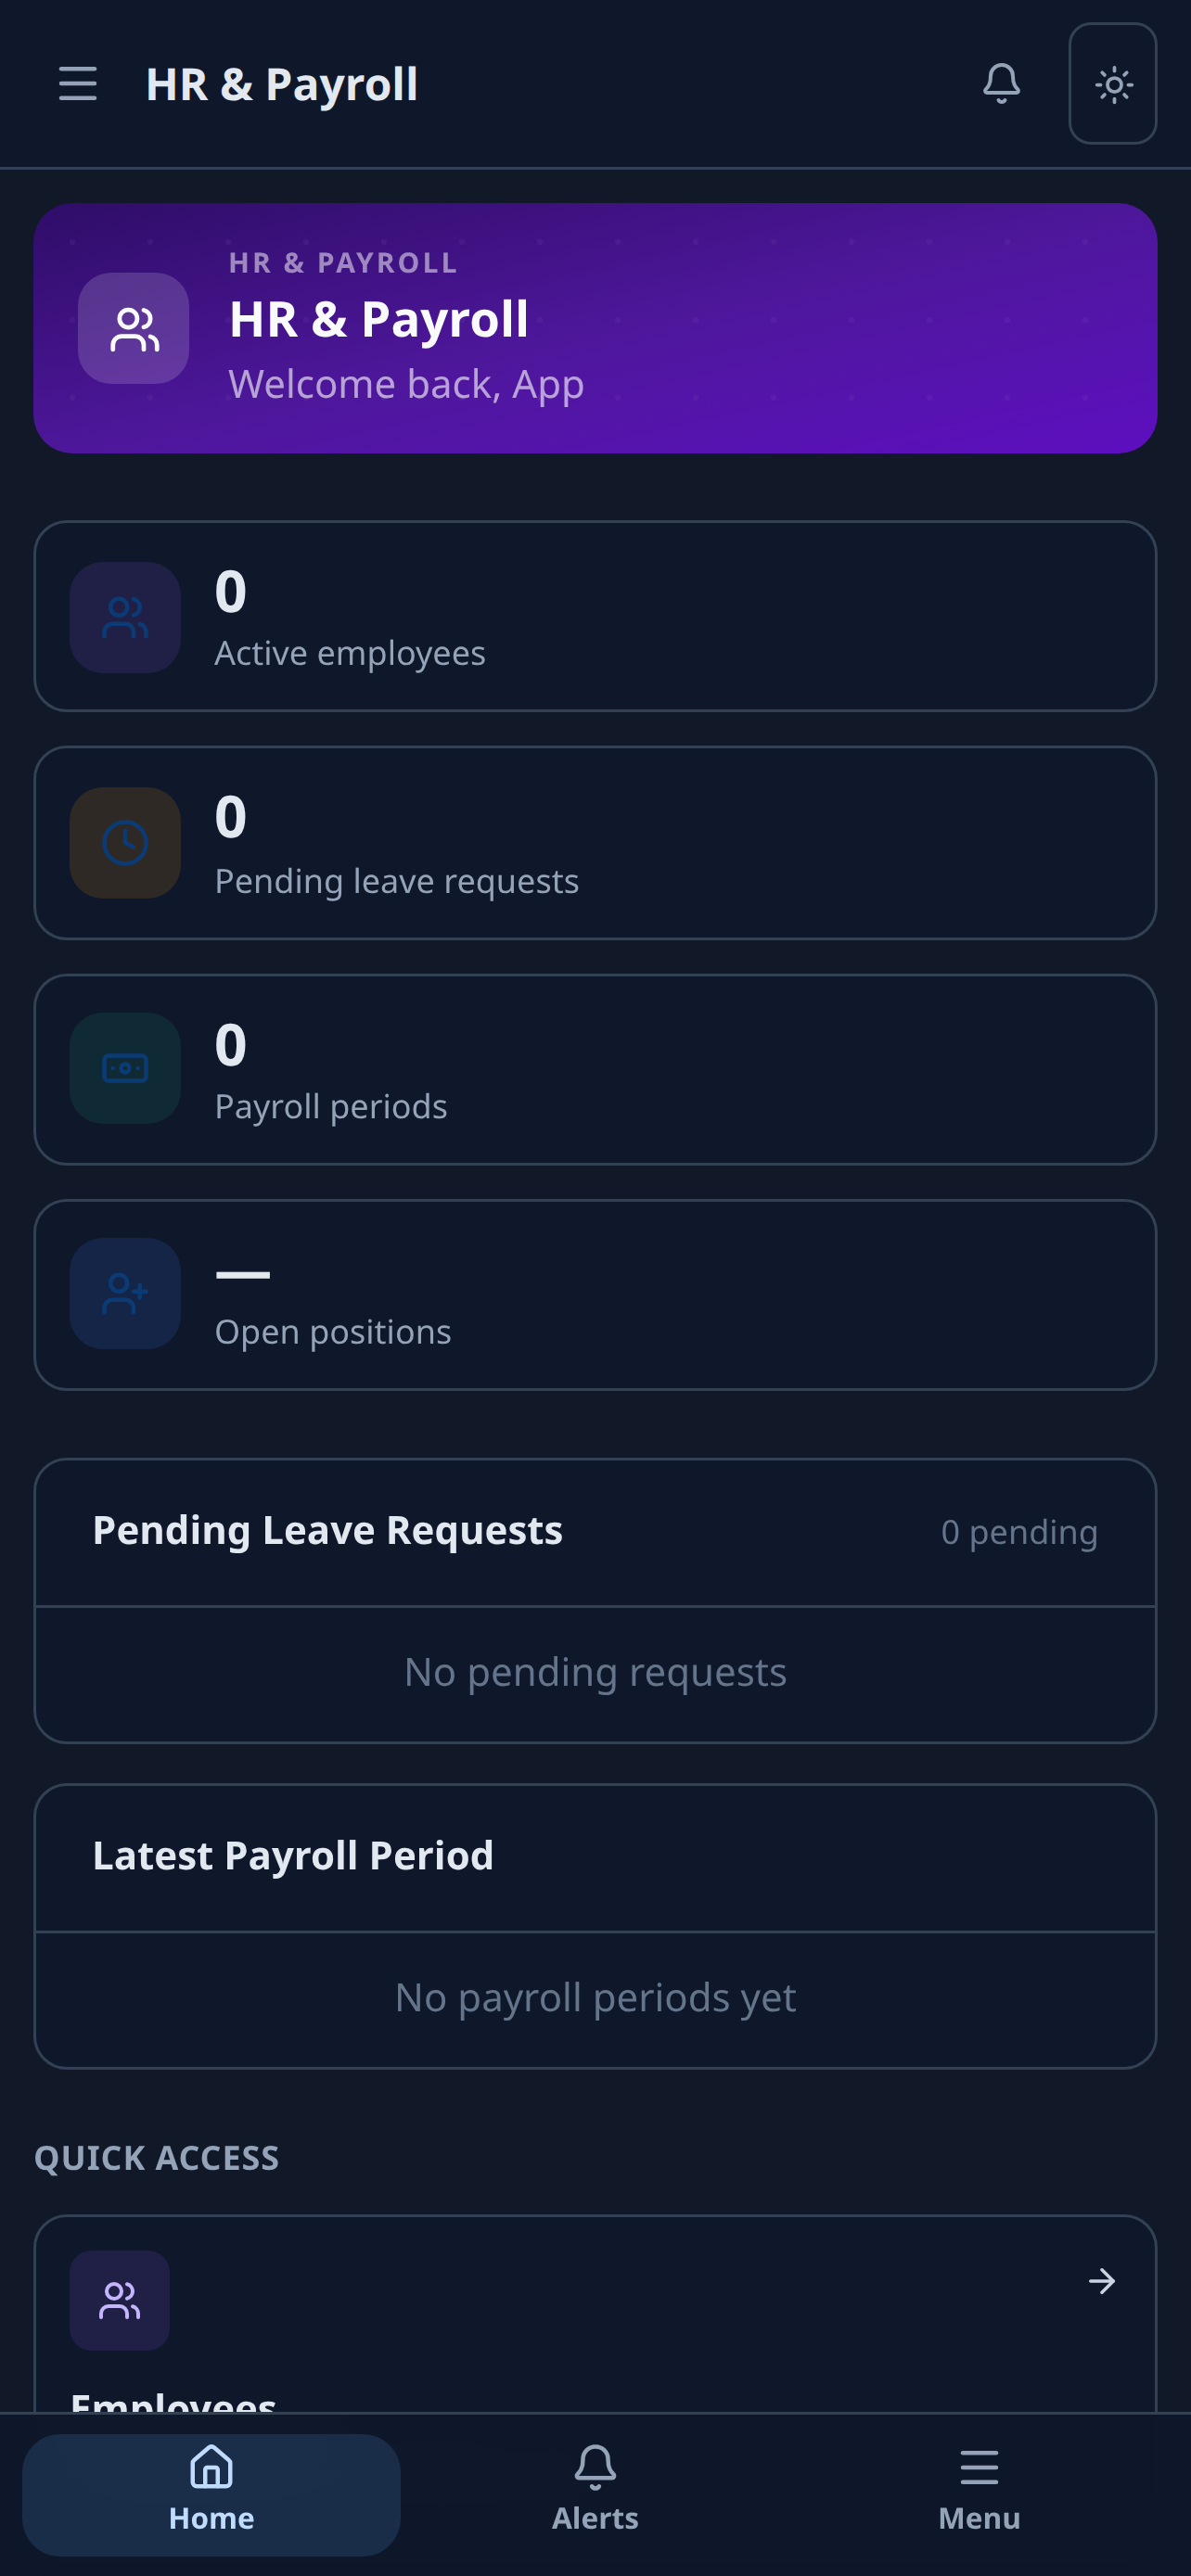Follow the Employees quick access arrow
The height and width of the screenshot is (2576, 1191).
(1102, 2281)
